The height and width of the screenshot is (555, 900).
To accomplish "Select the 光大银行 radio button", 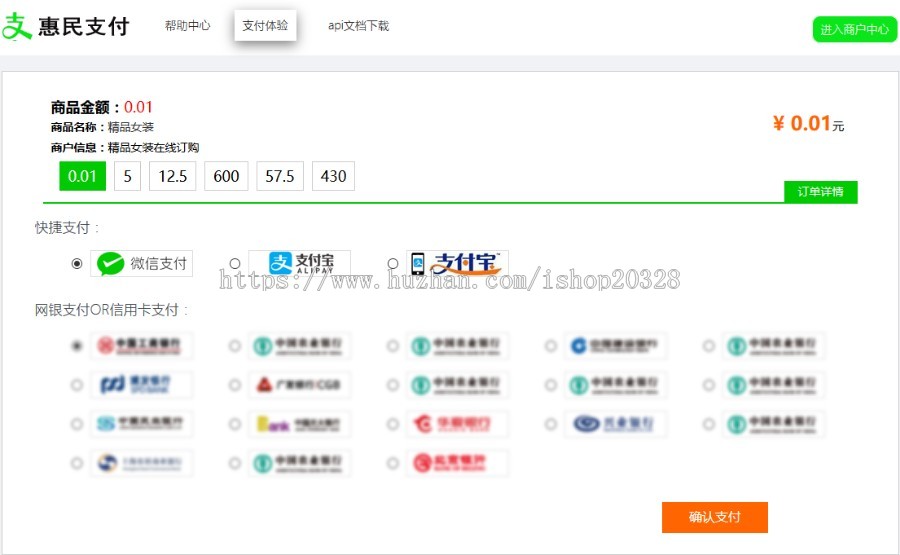I will tap(235, 424).
